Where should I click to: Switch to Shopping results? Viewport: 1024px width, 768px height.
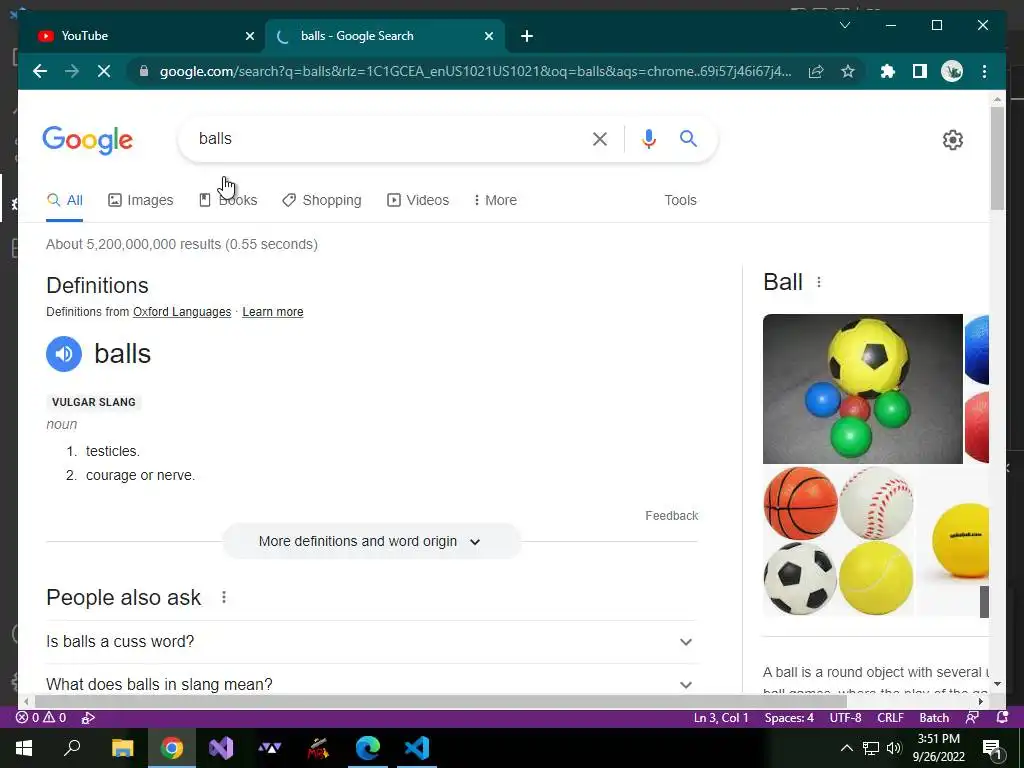point(321,200)
